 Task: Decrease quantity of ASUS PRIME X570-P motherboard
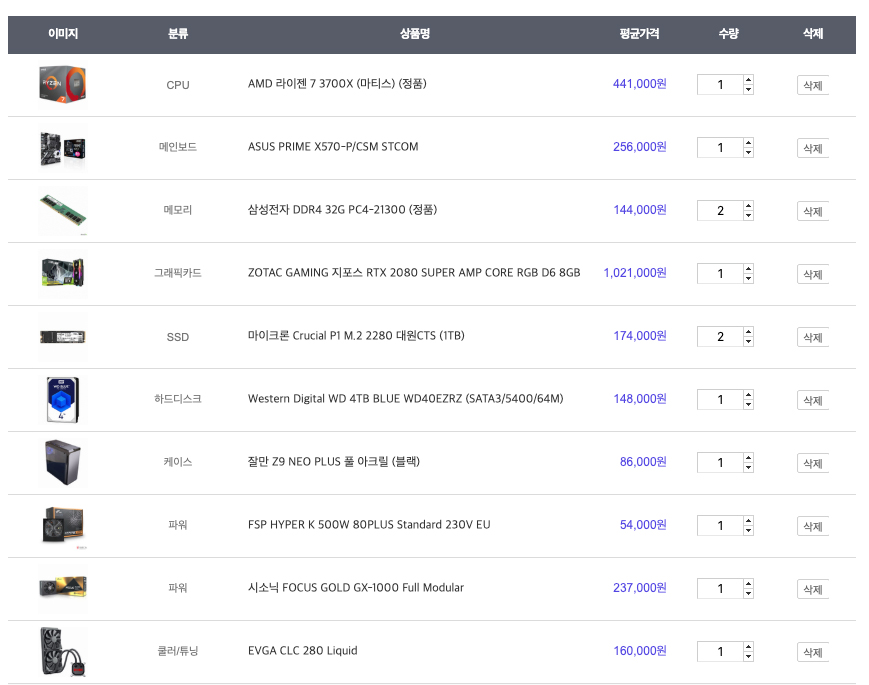(748, 152)
